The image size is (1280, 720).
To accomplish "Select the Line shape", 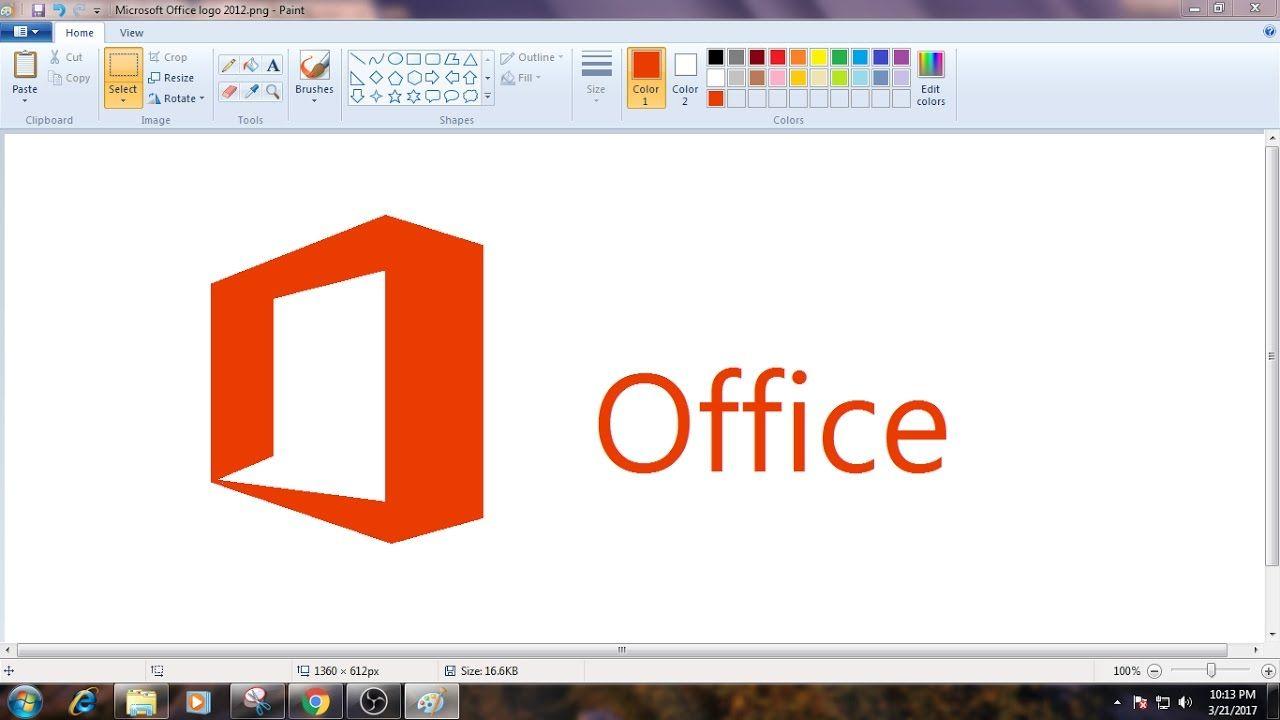I will coord(357,59).
